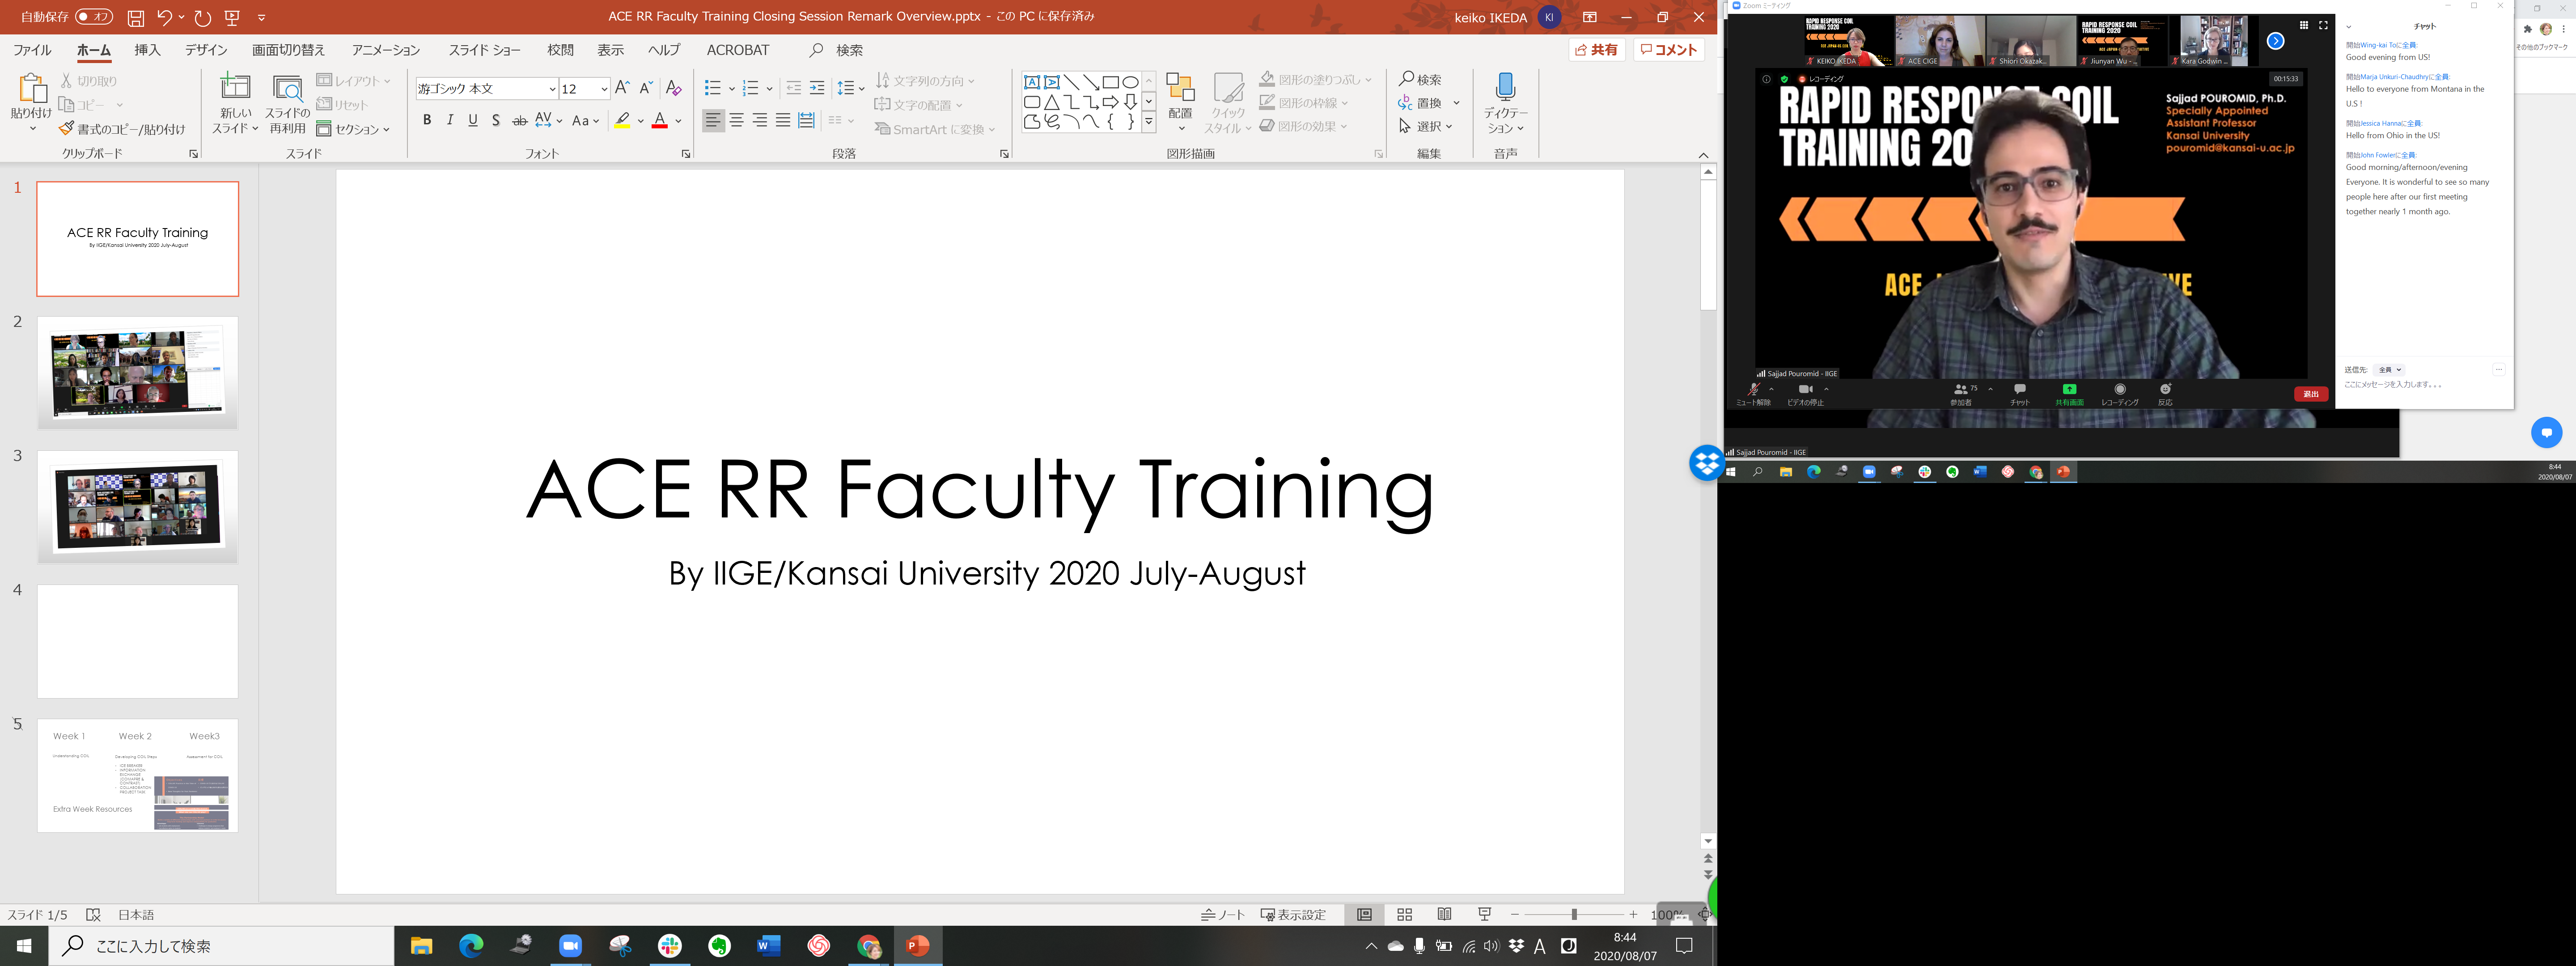Open the Transitions (画面切り替え) tab
The width and height of the screenshot is (2576, 966).
coord(288,50)
